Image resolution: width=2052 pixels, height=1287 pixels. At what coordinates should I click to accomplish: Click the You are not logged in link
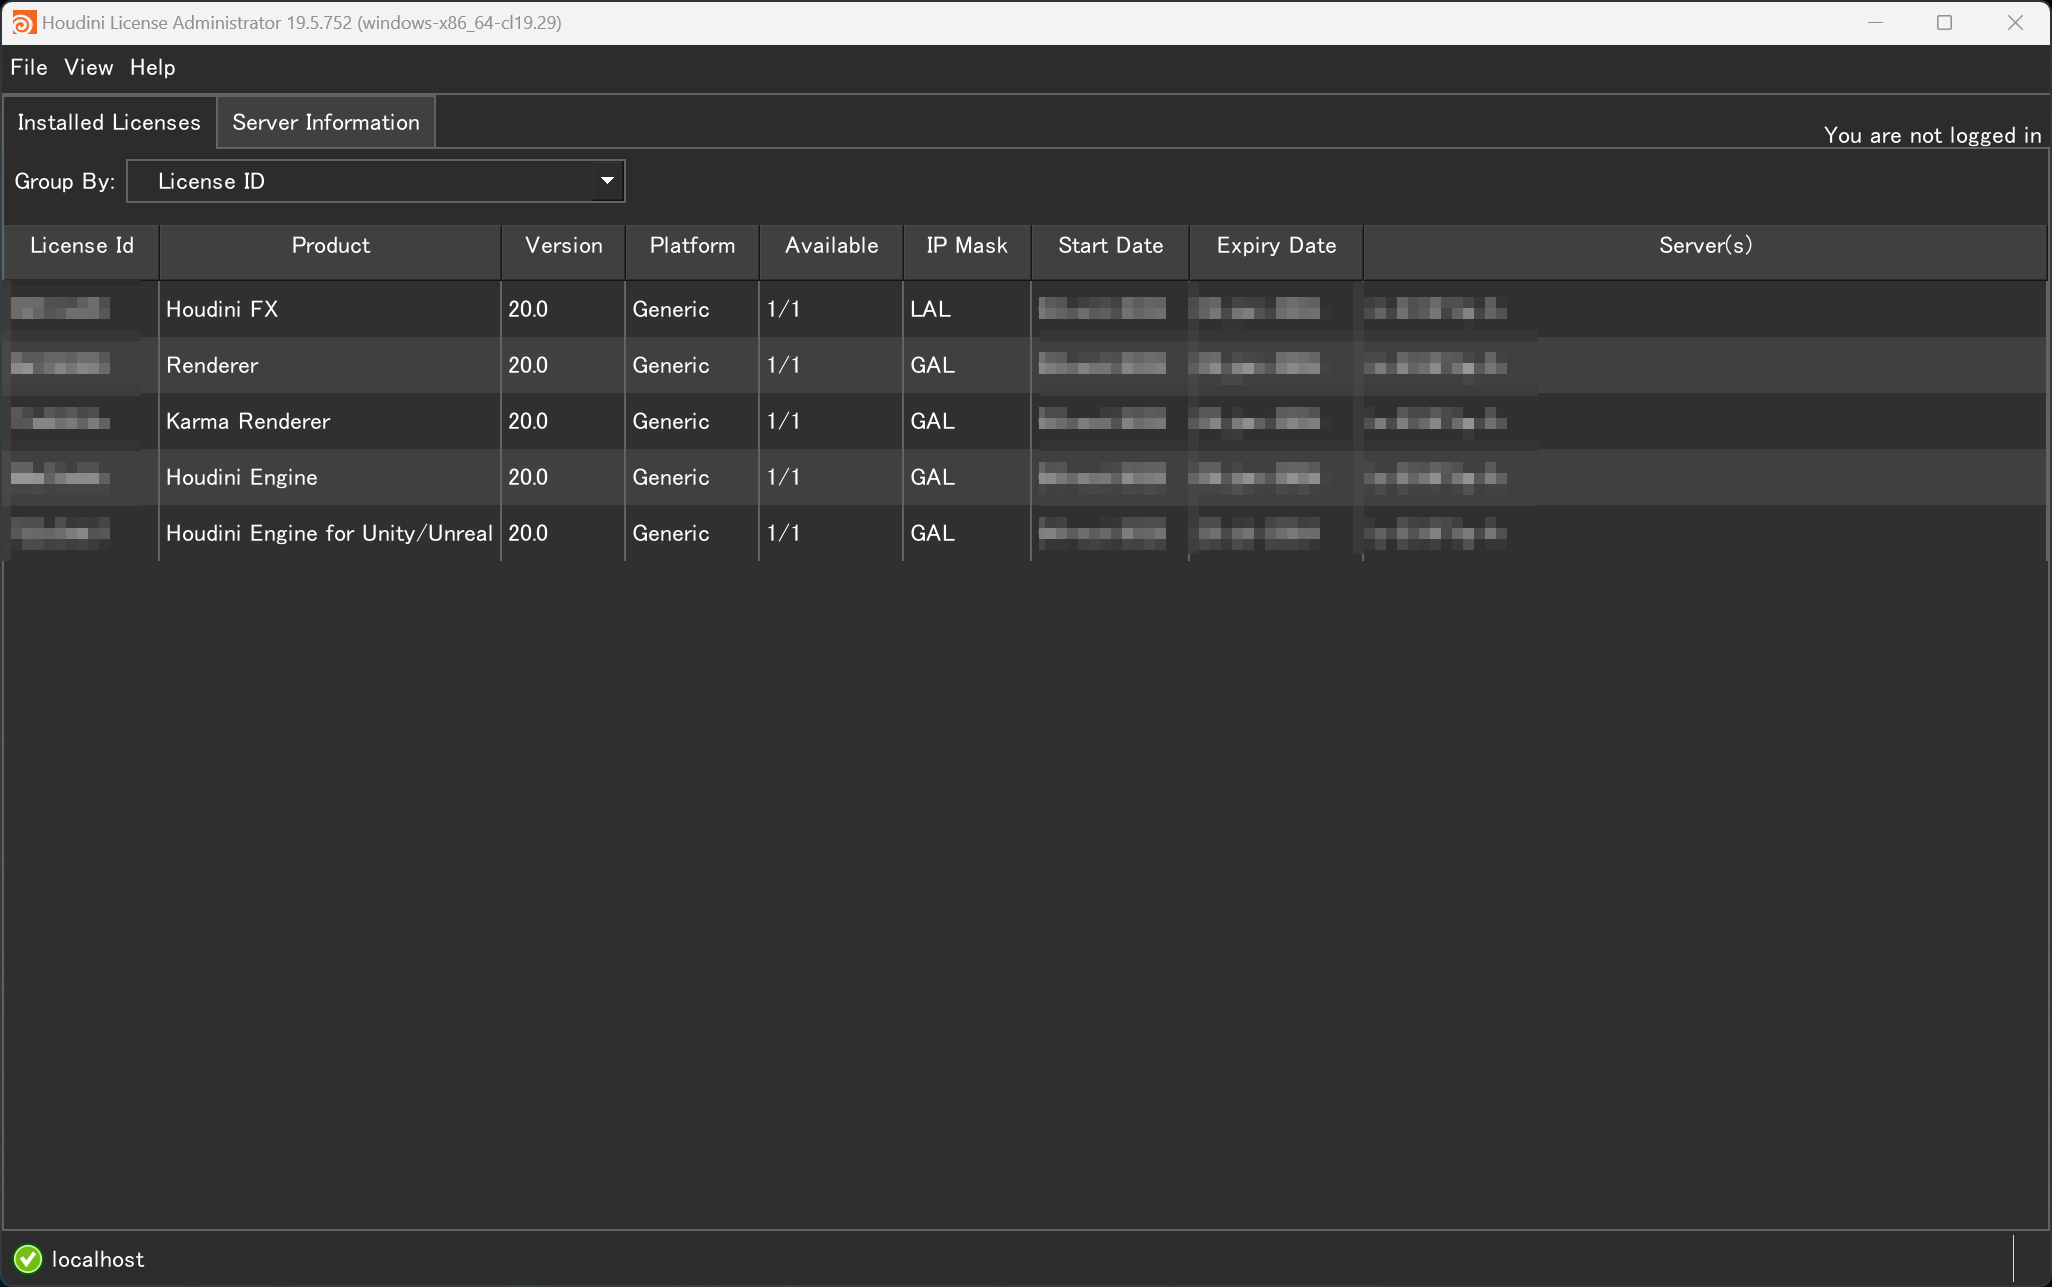(1931, 134)
